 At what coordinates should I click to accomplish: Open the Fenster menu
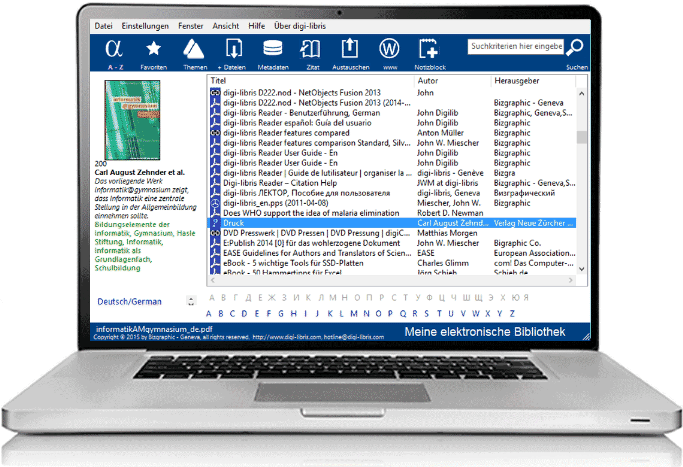[190, 26]
